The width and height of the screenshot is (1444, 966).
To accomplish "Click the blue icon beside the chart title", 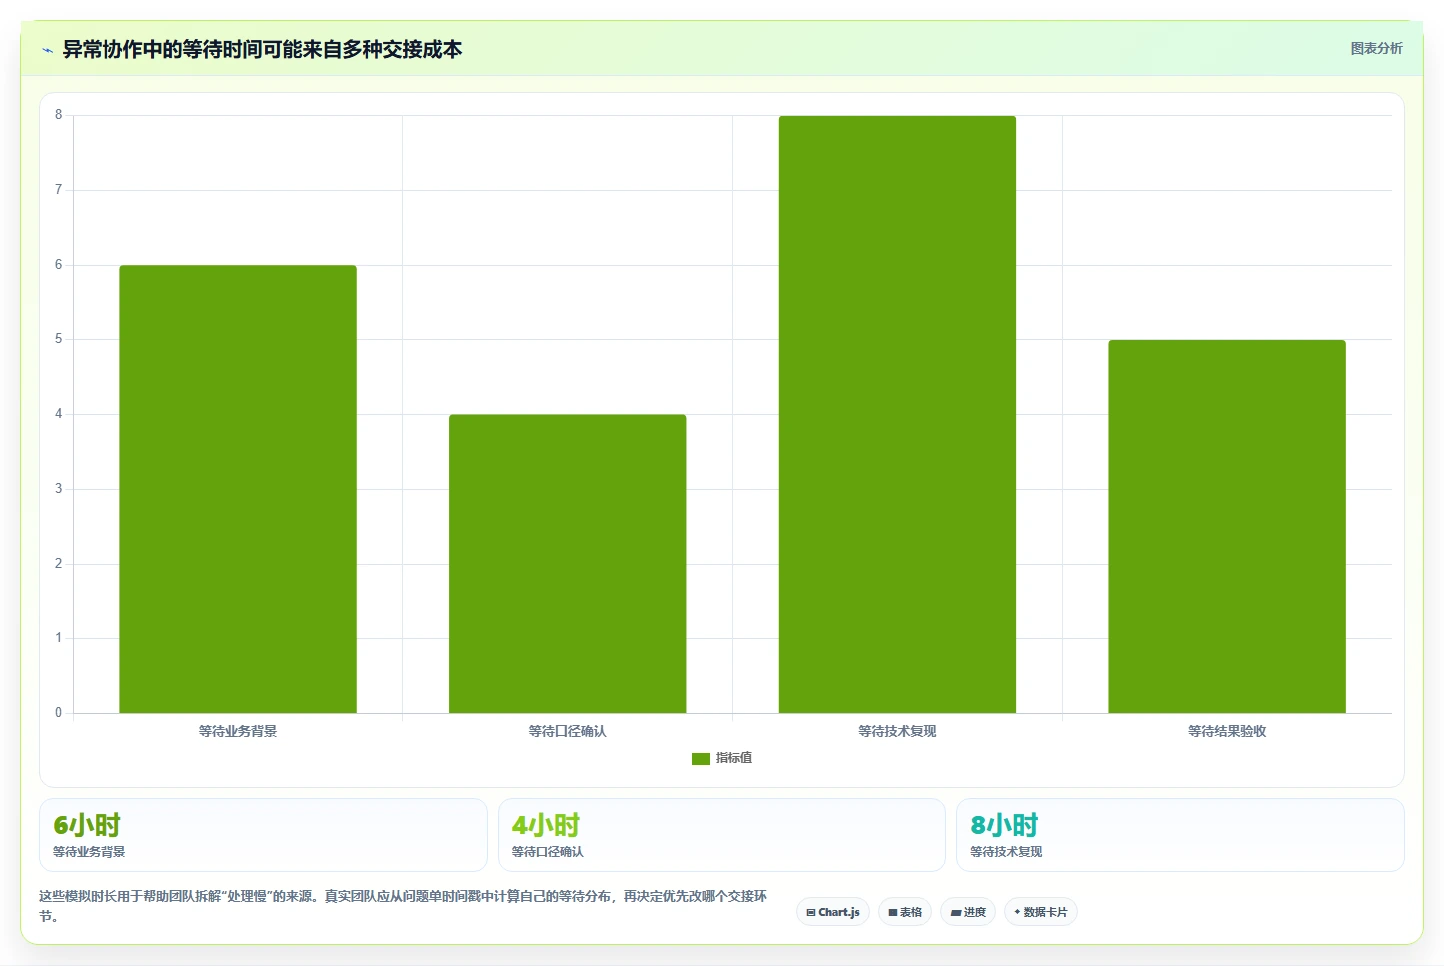I will [x=47, y=50].
